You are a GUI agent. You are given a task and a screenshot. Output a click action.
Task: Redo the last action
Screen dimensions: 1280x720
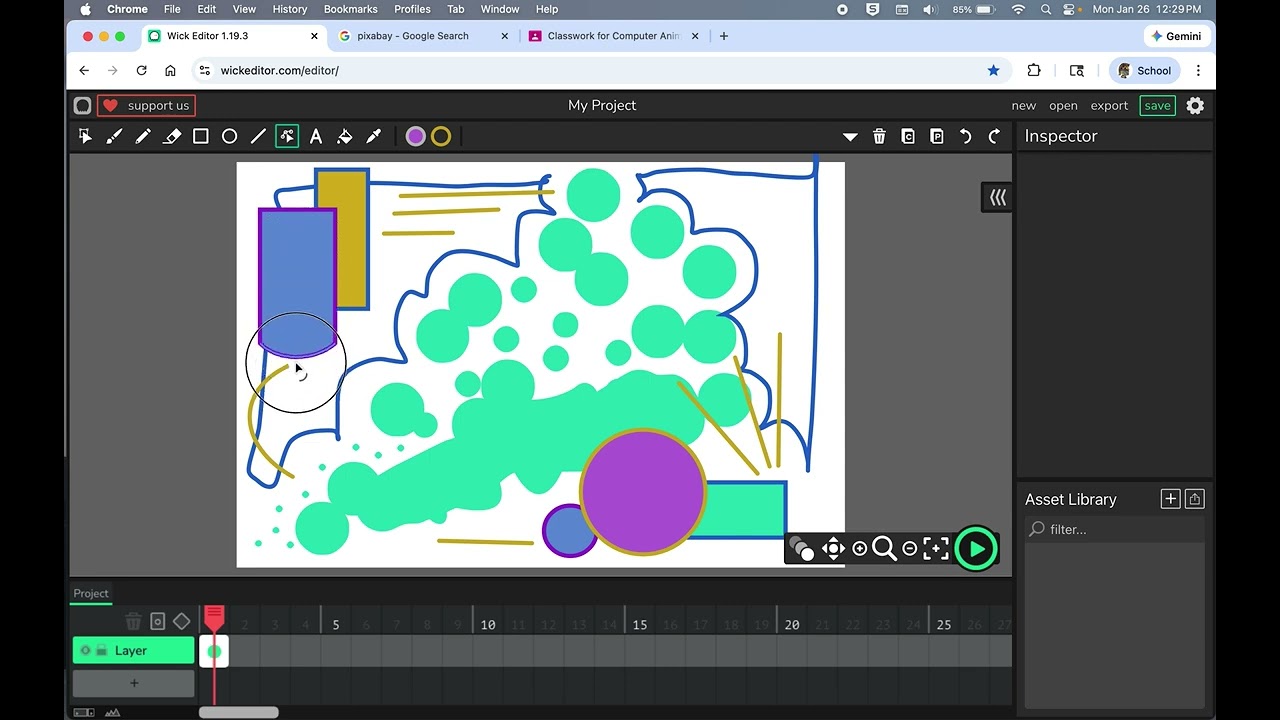pos(994,136)
